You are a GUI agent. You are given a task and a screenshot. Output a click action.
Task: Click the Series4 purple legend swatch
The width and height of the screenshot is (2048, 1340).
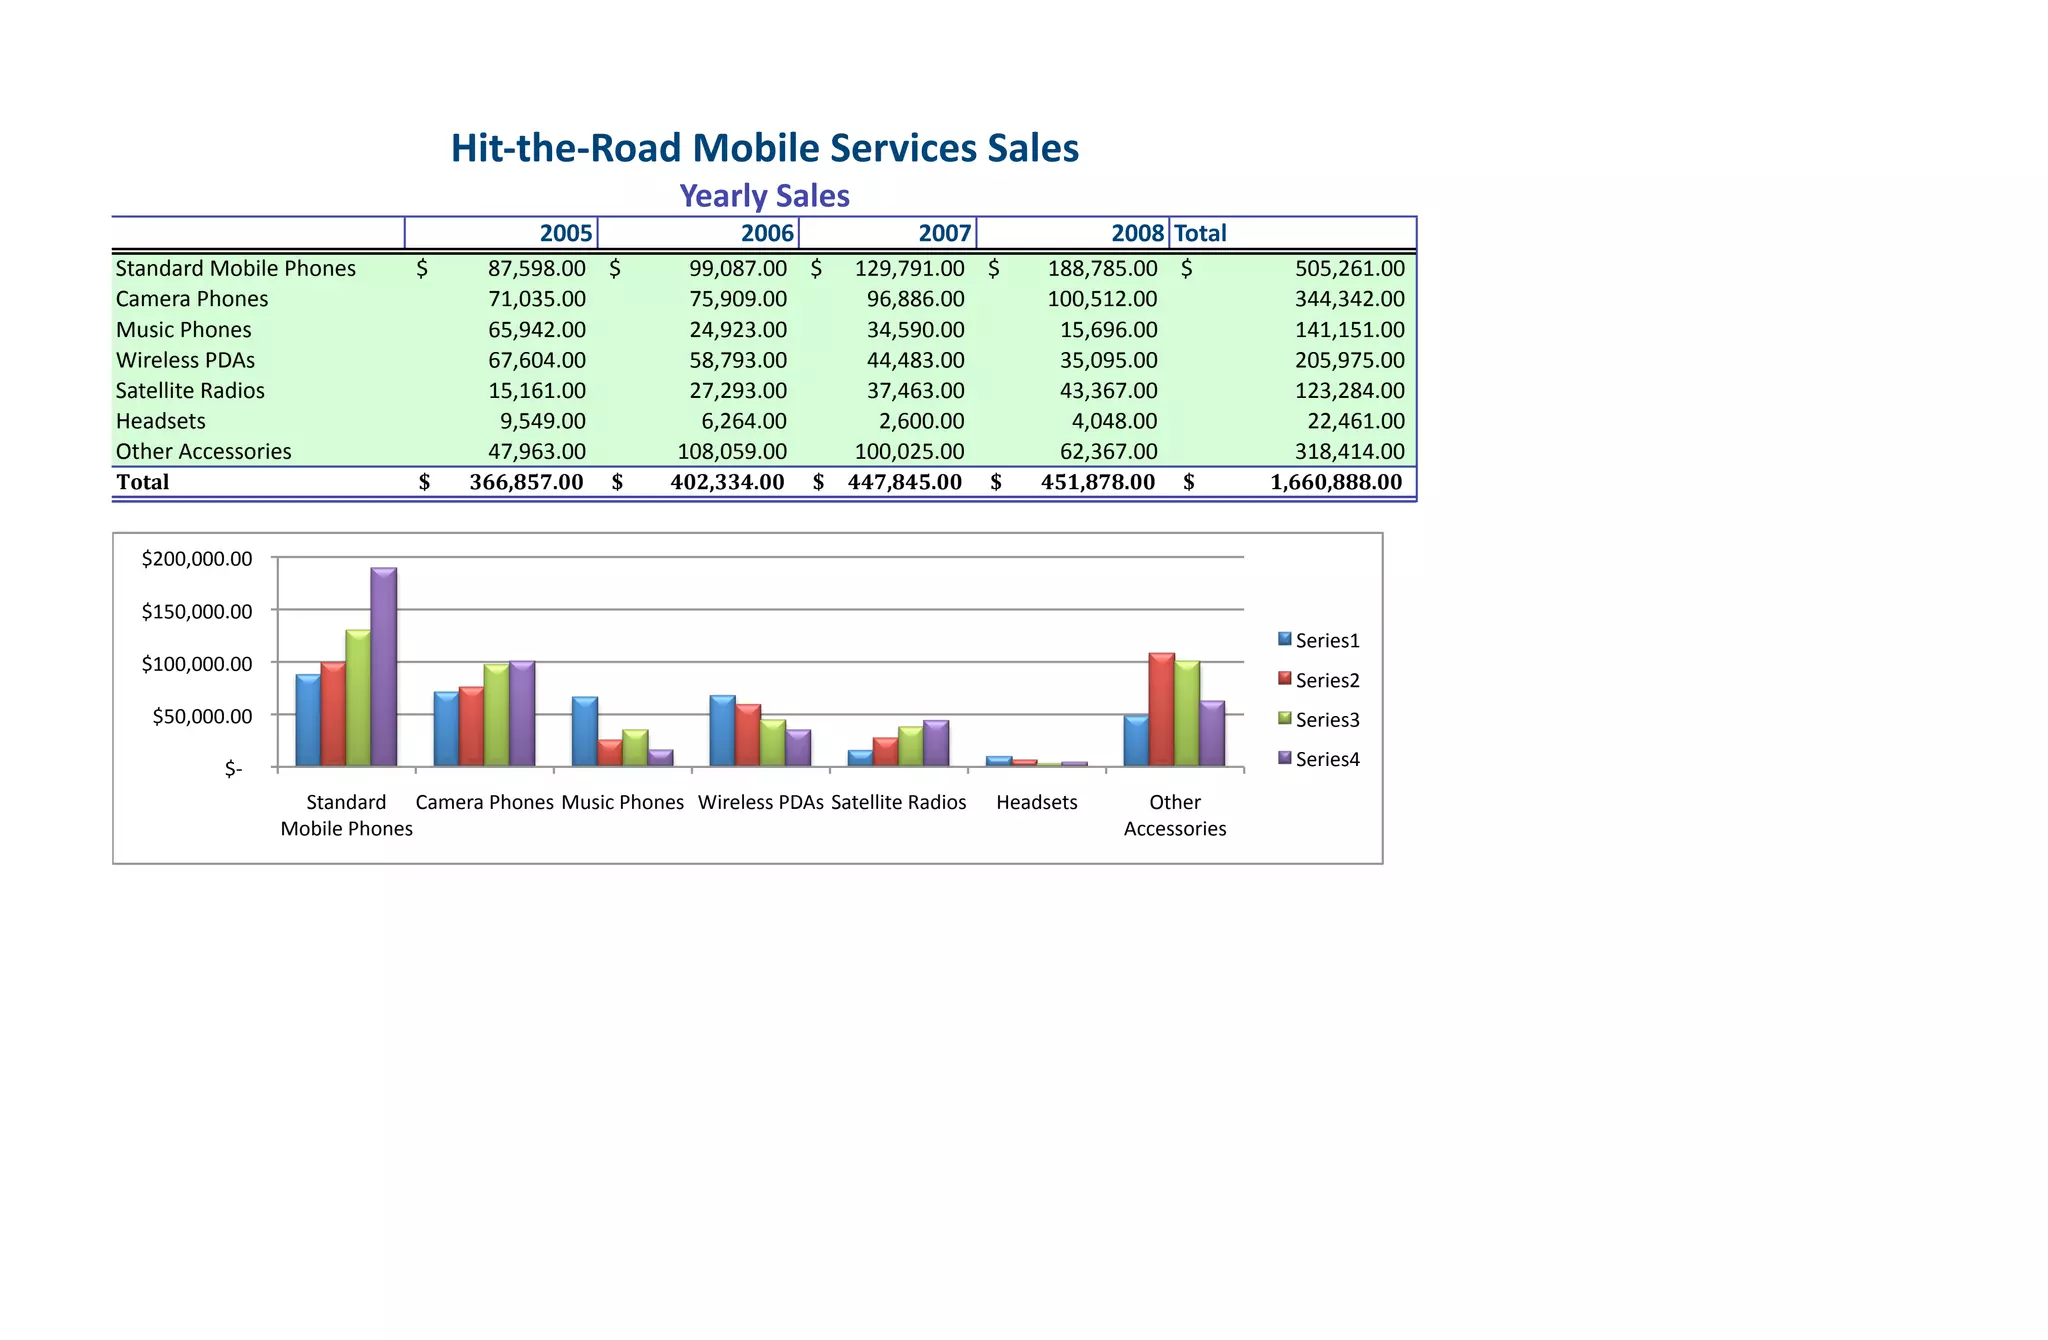coord(1285,758)
